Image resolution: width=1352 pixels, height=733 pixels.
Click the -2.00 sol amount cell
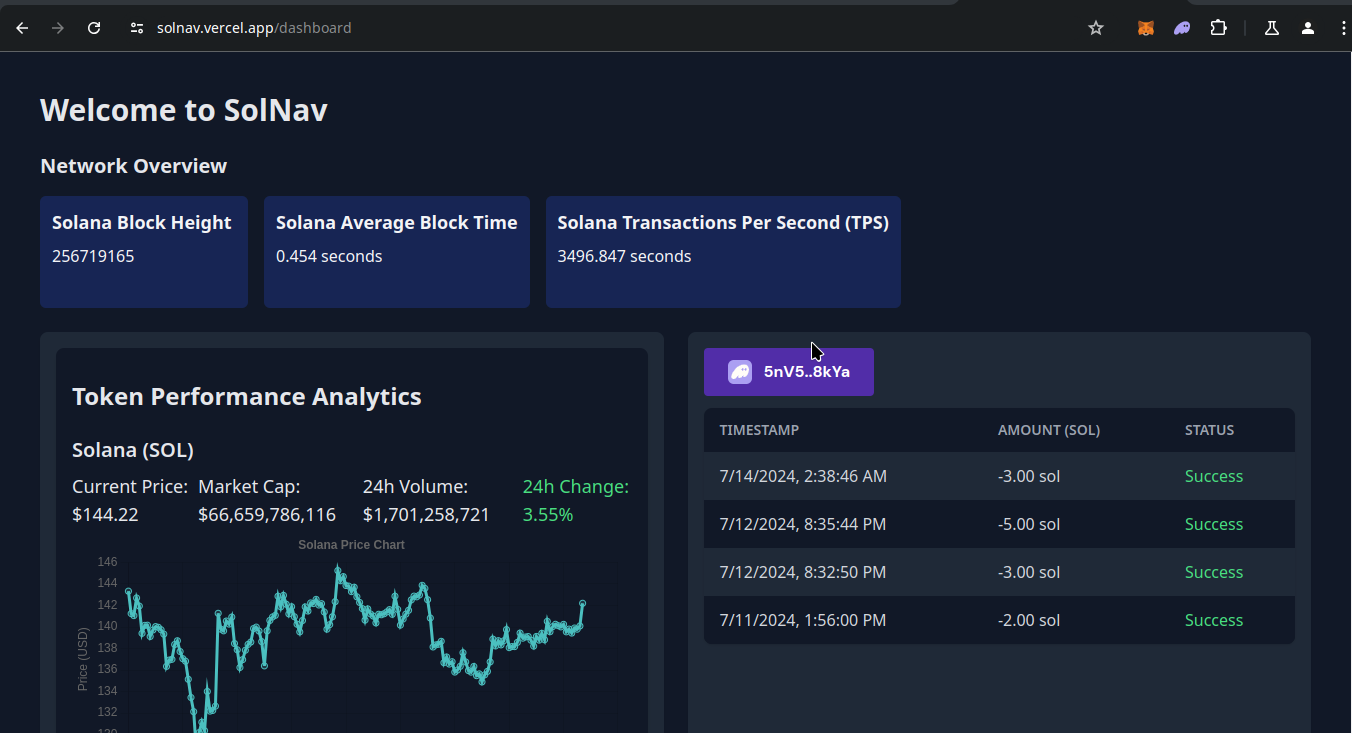click(x=1029, y=620)
